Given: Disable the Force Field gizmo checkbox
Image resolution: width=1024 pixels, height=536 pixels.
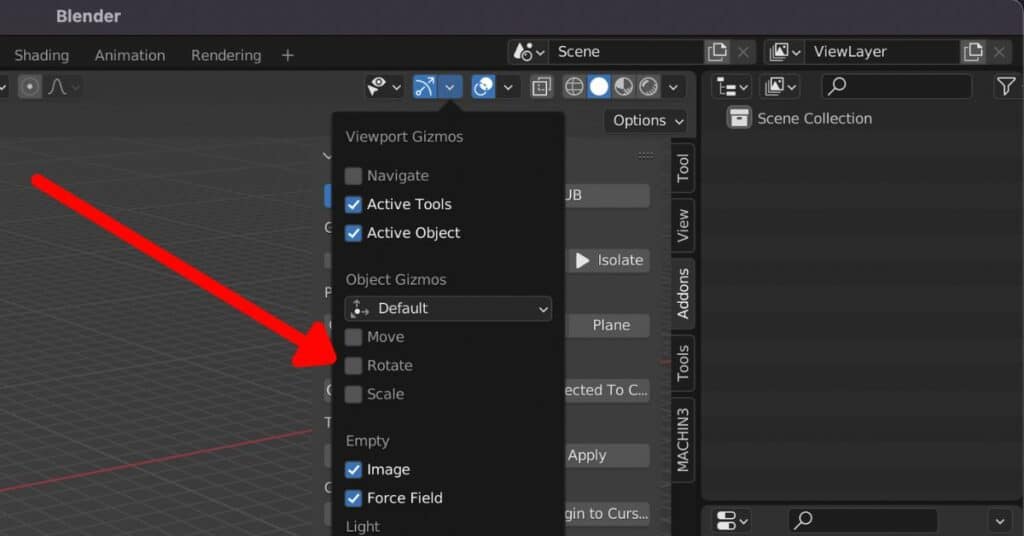Looking at the screenshot, I should coord(353,498).
